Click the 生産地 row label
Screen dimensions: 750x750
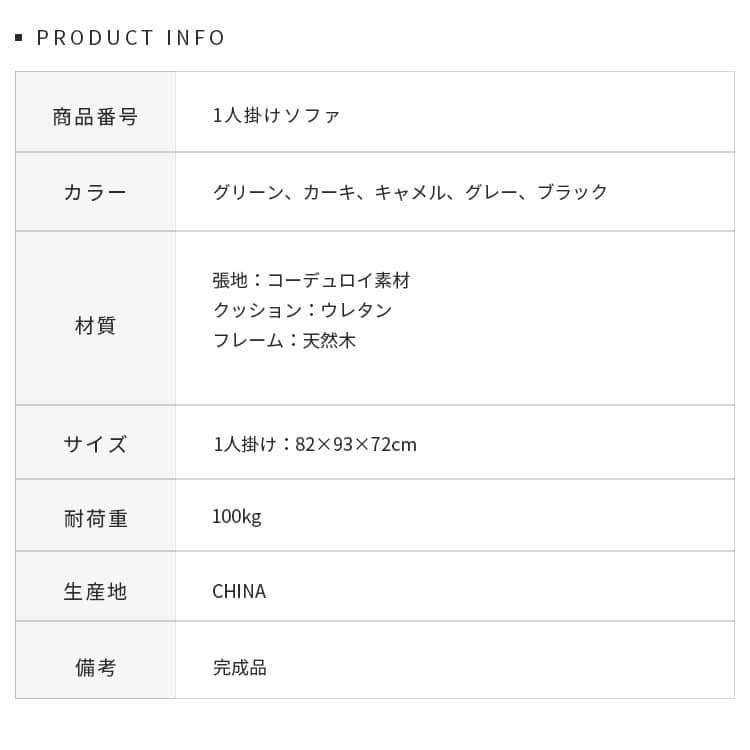tap(95, 591)
